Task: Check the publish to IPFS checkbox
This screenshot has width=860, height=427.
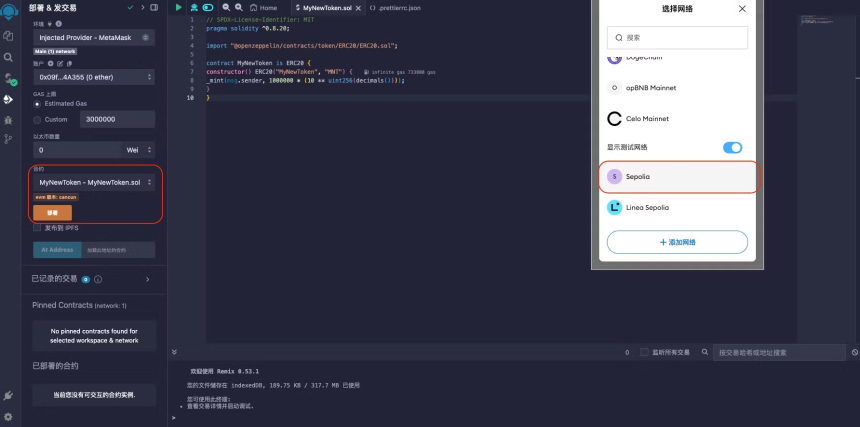Action: pos(37,227)
